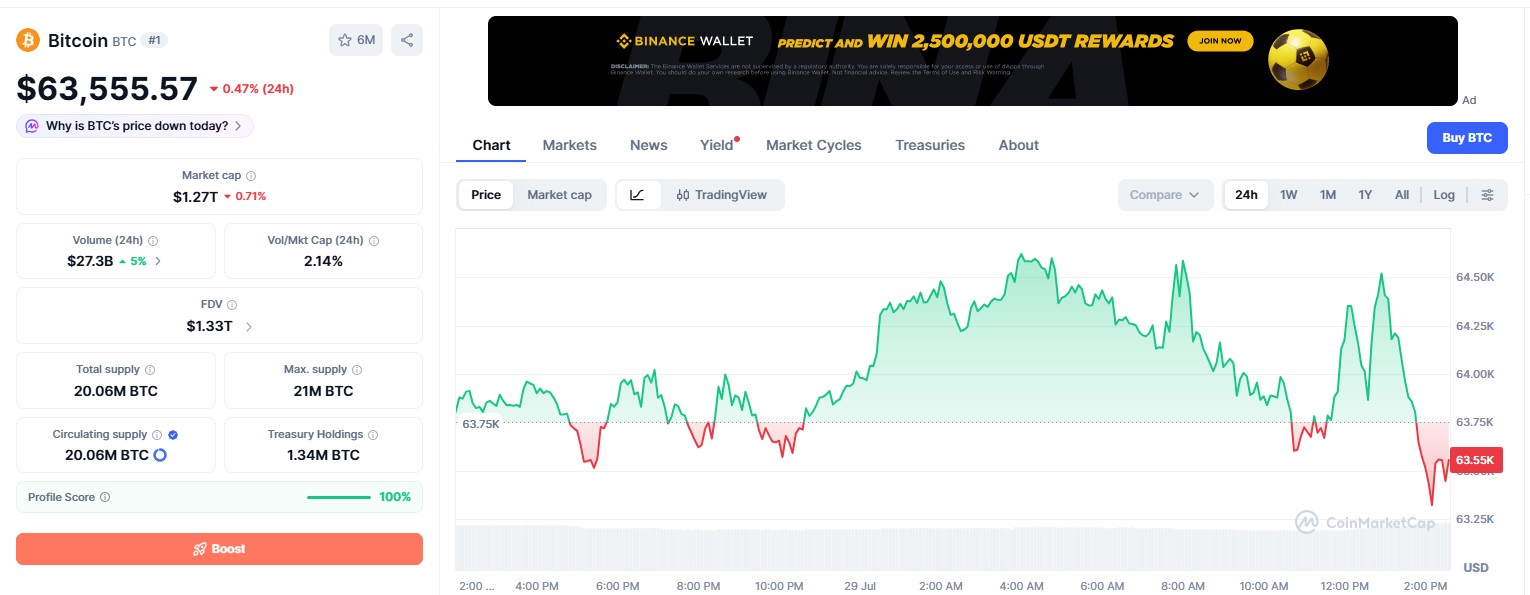Switch chart to Market cap view

click(x=559, y=195)
